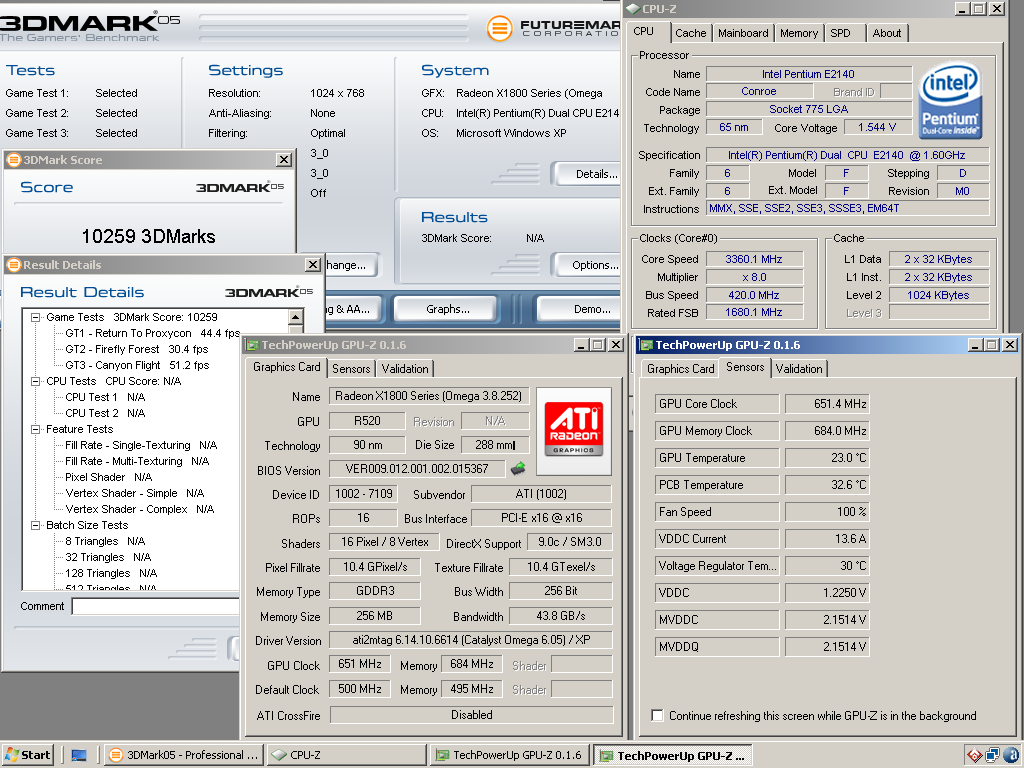The image size is (1024, 768).
Task: Collapse the Game Tests tree node
Action: [x=36, y=317]
